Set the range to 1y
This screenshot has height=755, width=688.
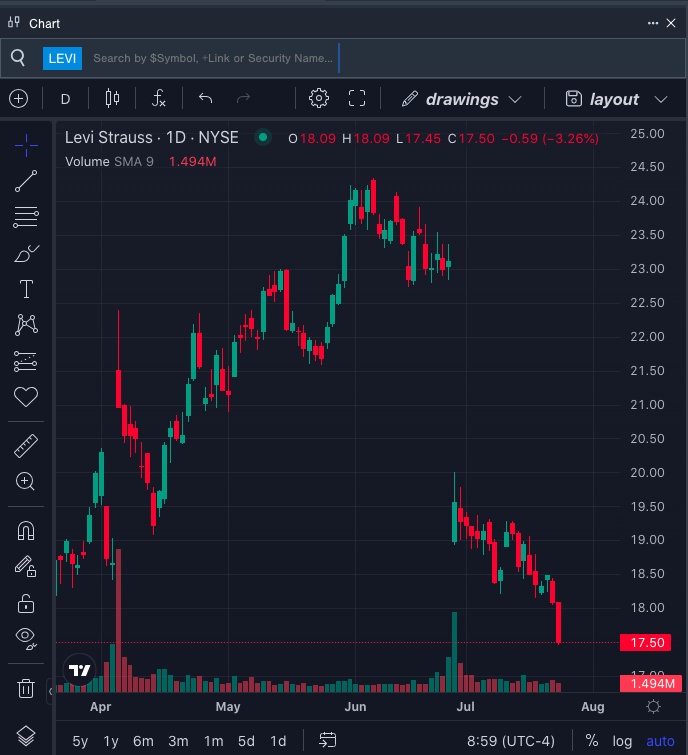111,741
